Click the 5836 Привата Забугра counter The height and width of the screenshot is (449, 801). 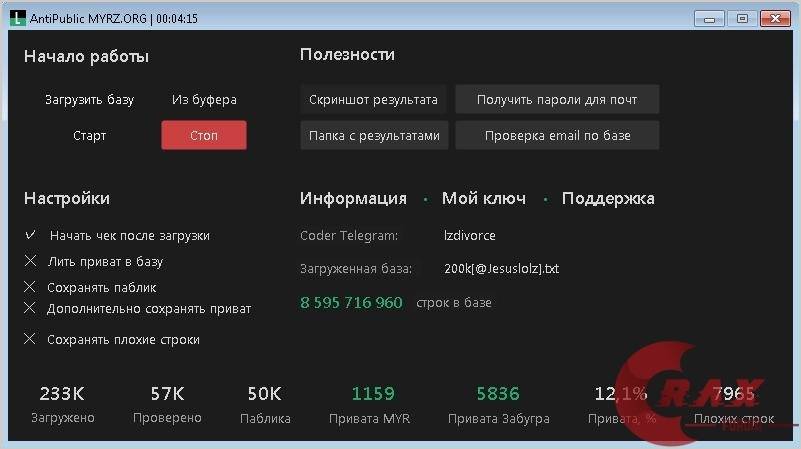pos(498,404)
